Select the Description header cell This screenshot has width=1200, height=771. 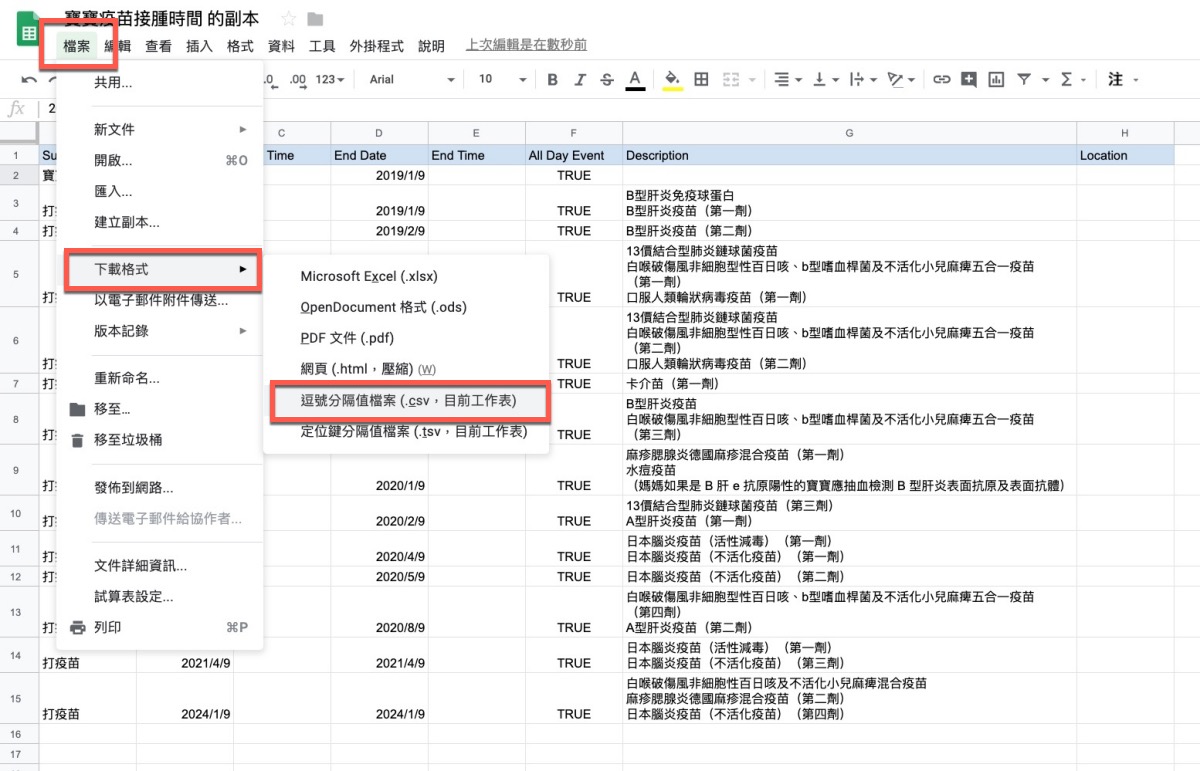coord(849,155)
